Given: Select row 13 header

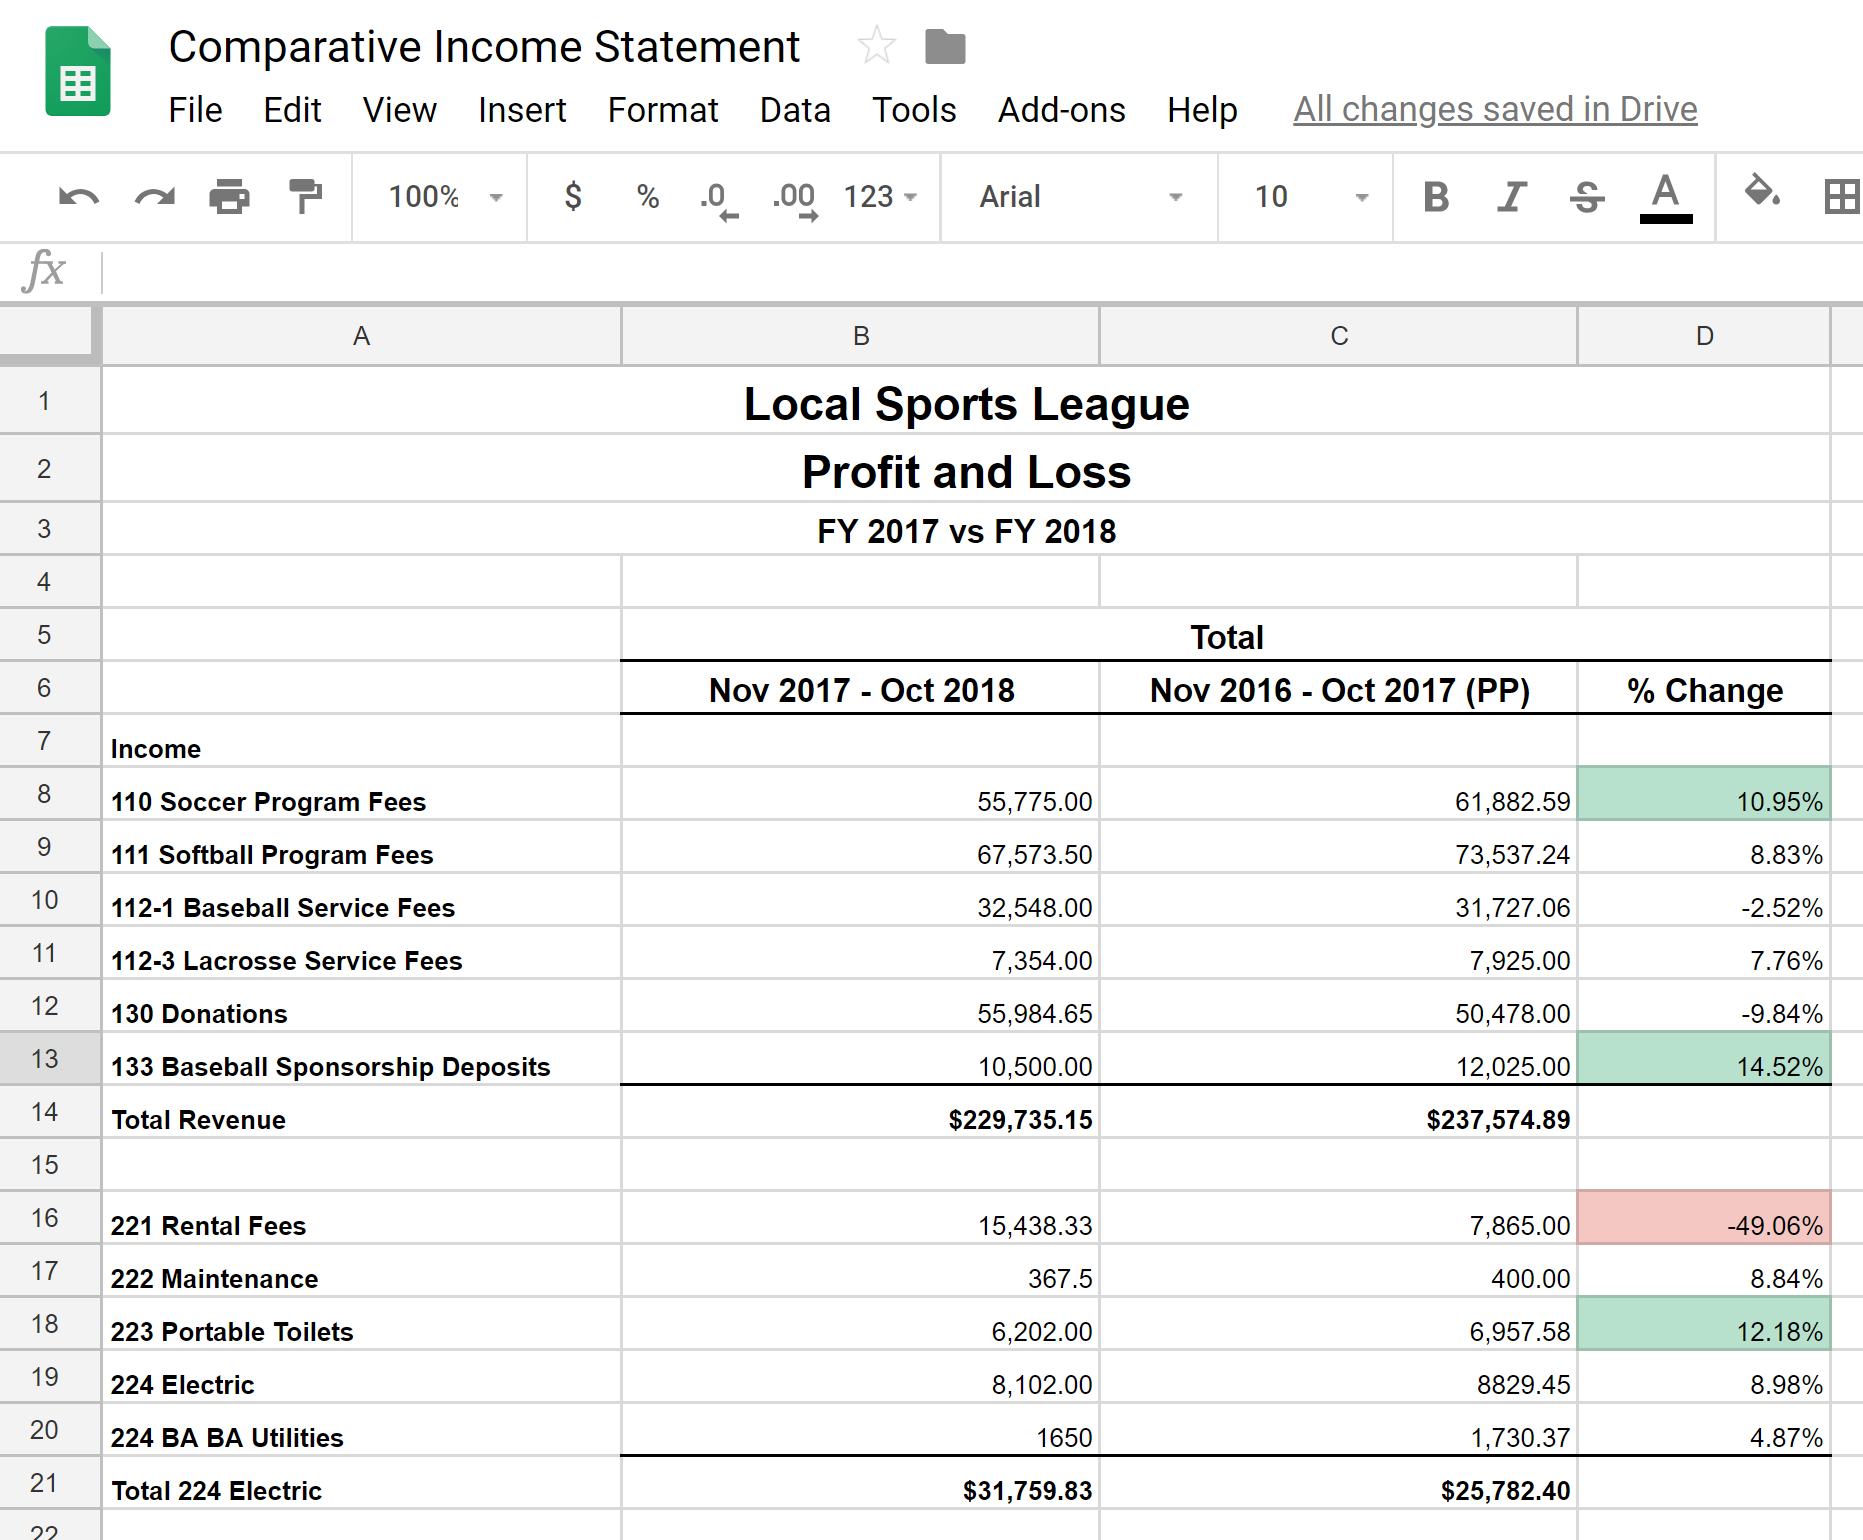Looking at the screenshot, I should 50,1058.
